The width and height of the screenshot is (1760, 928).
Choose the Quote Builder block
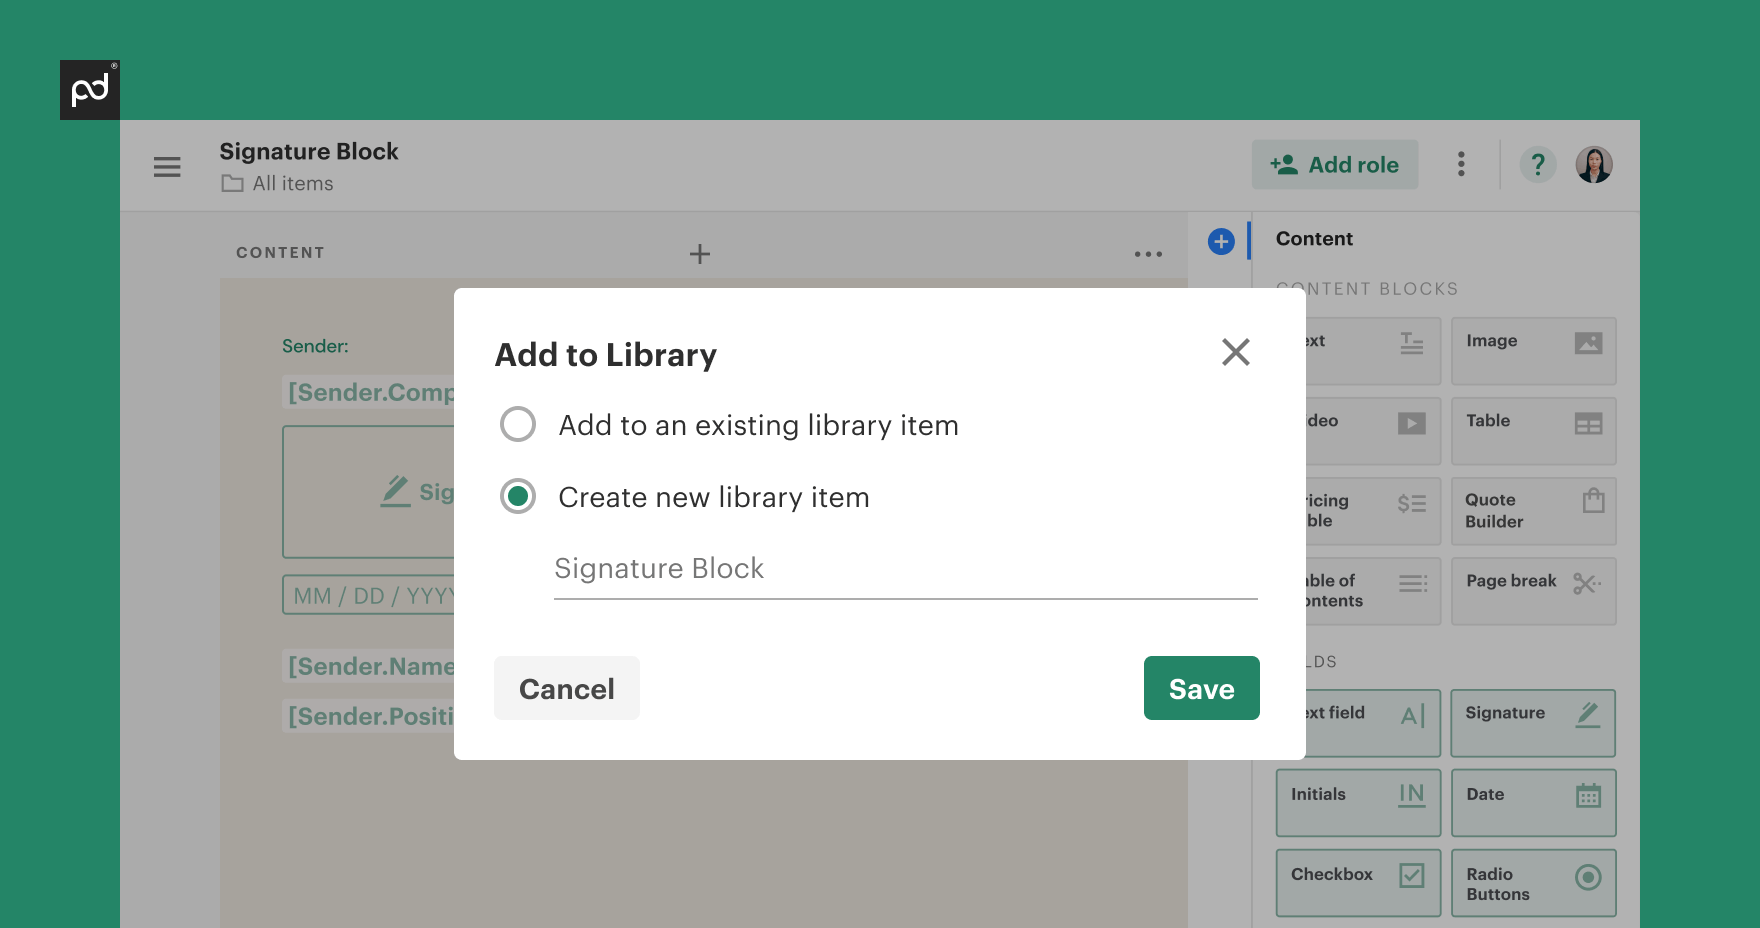tap(1533, 511)
